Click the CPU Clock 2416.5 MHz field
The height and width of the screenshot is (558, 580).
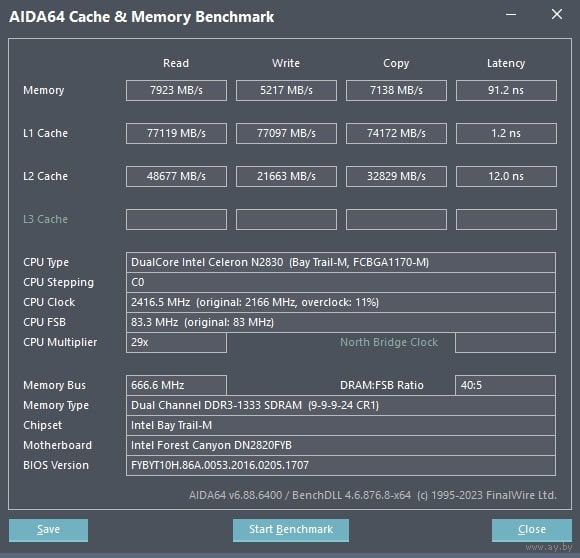(341, 302)
